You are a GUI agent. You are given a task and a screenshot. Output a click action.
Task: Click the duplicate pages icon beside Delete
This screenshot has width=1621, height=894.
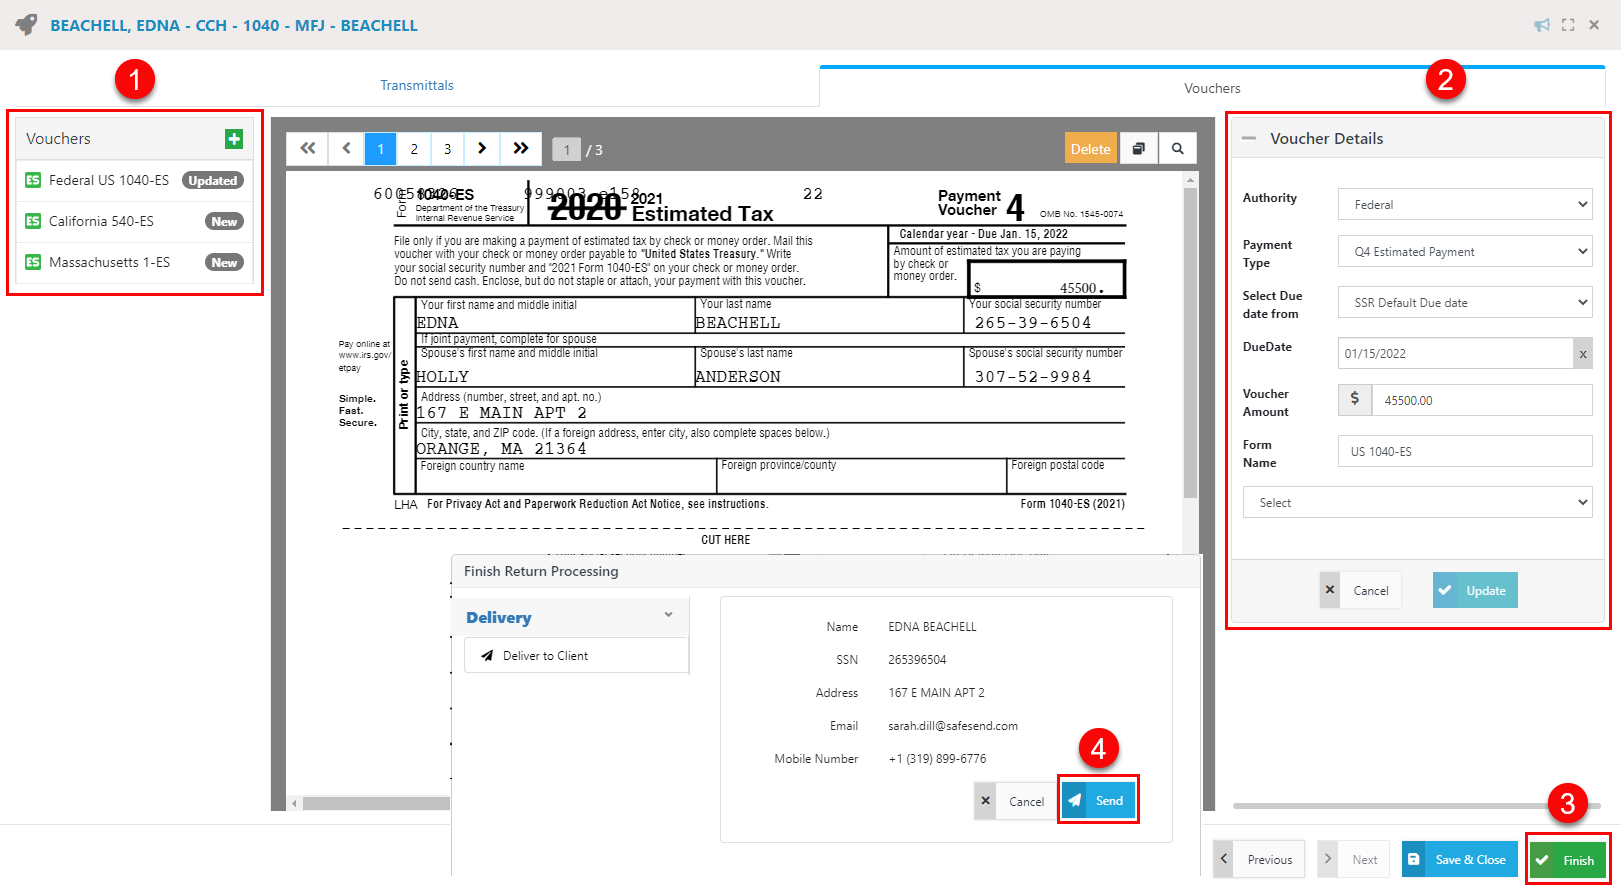1138,149
